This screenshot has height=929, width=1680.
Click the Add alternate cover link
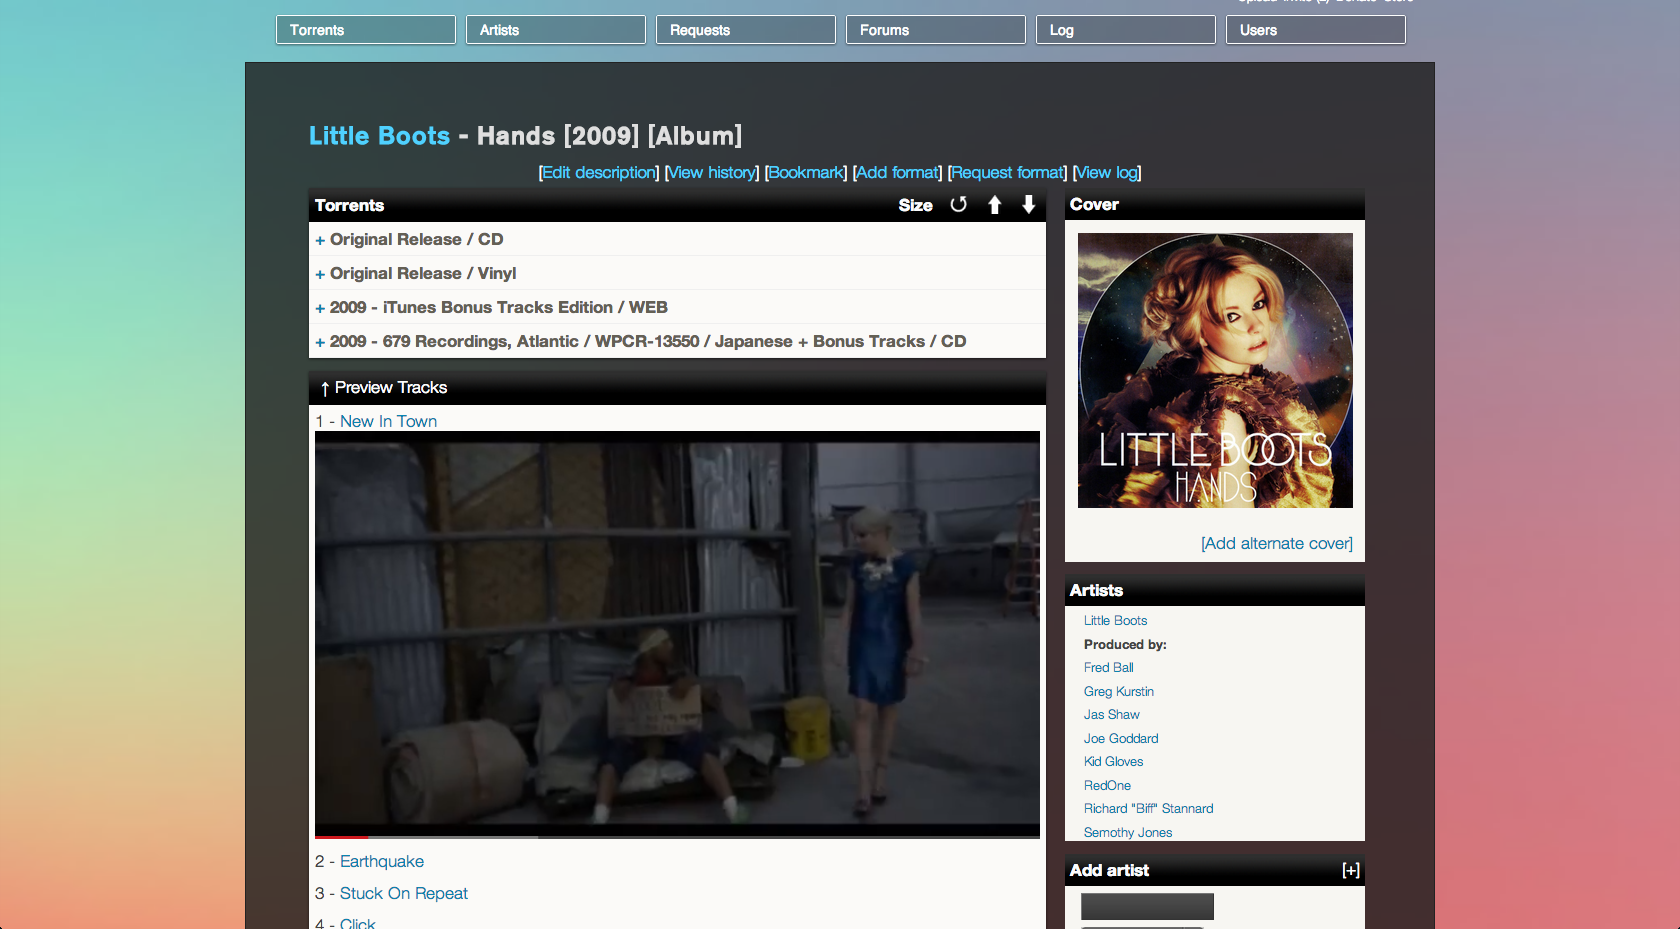click(x=1277, y=543)
